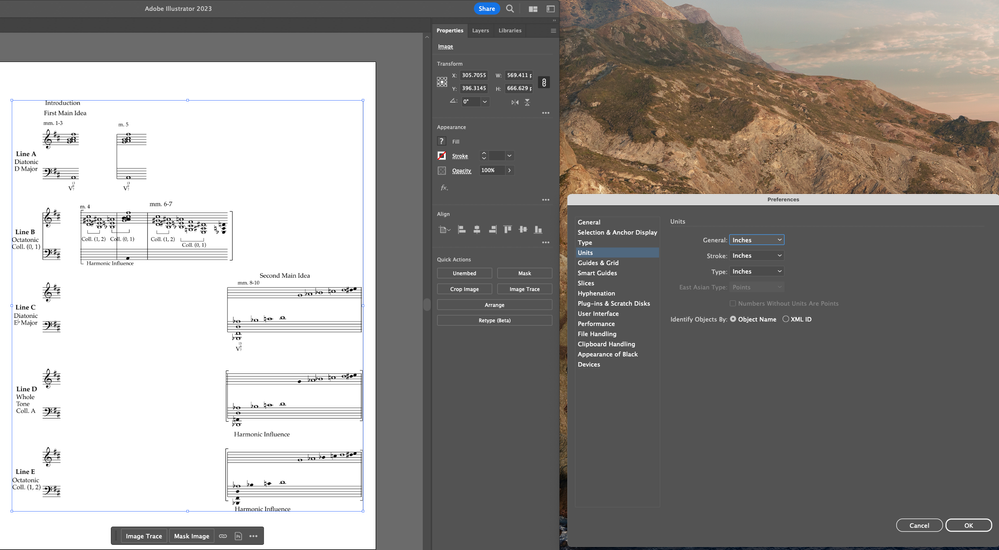Click the Crop Image button

pos(464,289)
